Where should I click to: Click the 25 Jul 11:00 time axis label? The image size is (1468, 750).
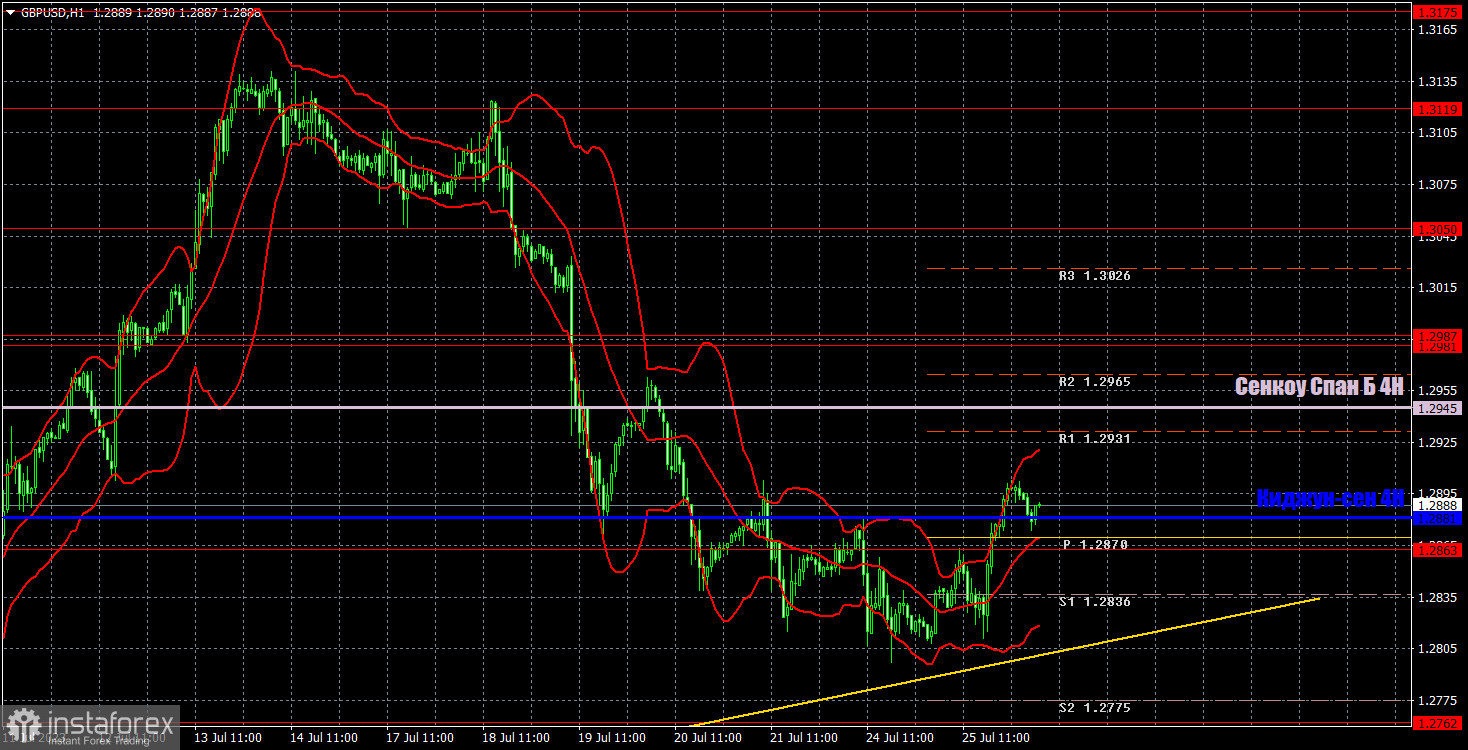(x=996, y=738)
